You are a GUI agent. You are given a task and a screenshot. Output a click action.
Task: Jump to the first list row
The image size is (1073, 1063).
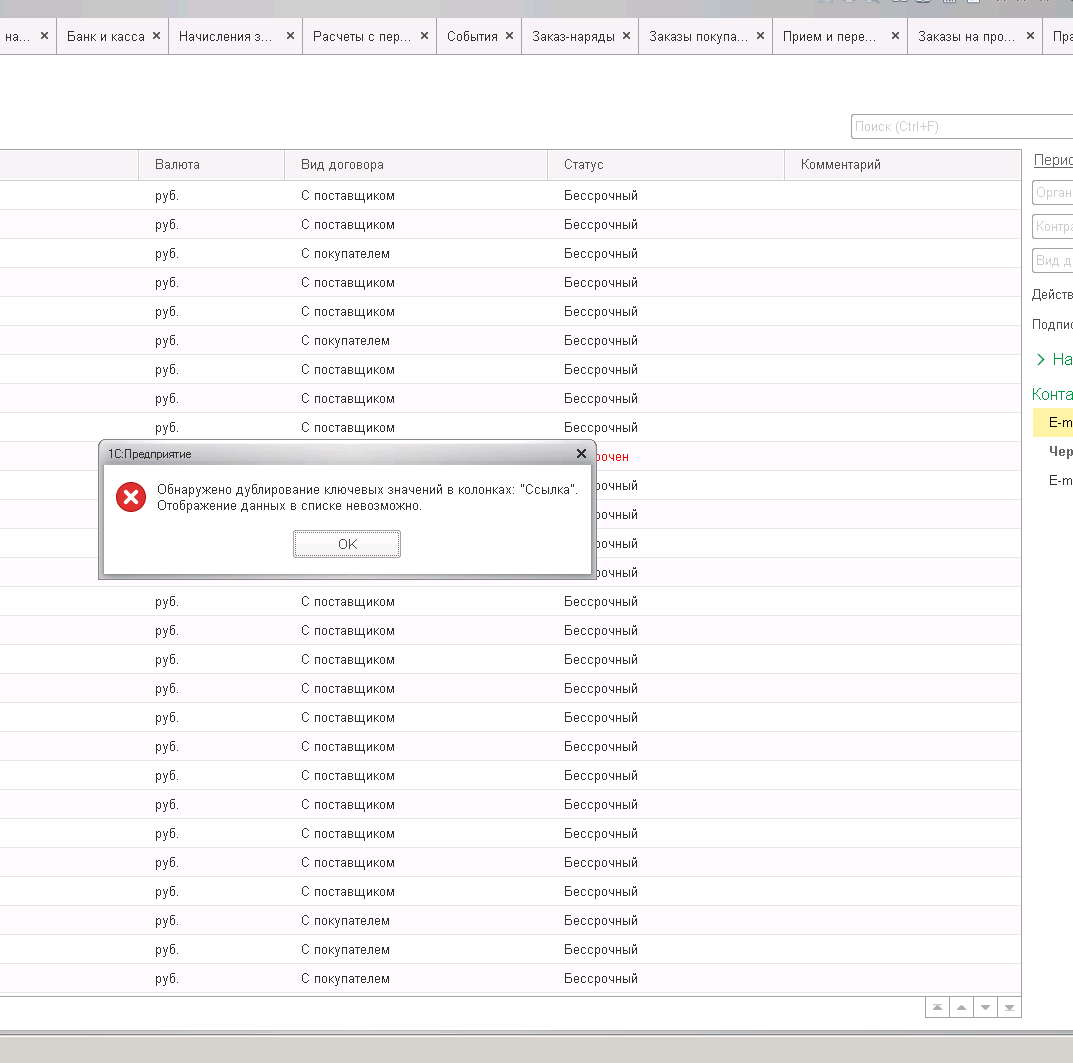click(x=937, y=1008)
